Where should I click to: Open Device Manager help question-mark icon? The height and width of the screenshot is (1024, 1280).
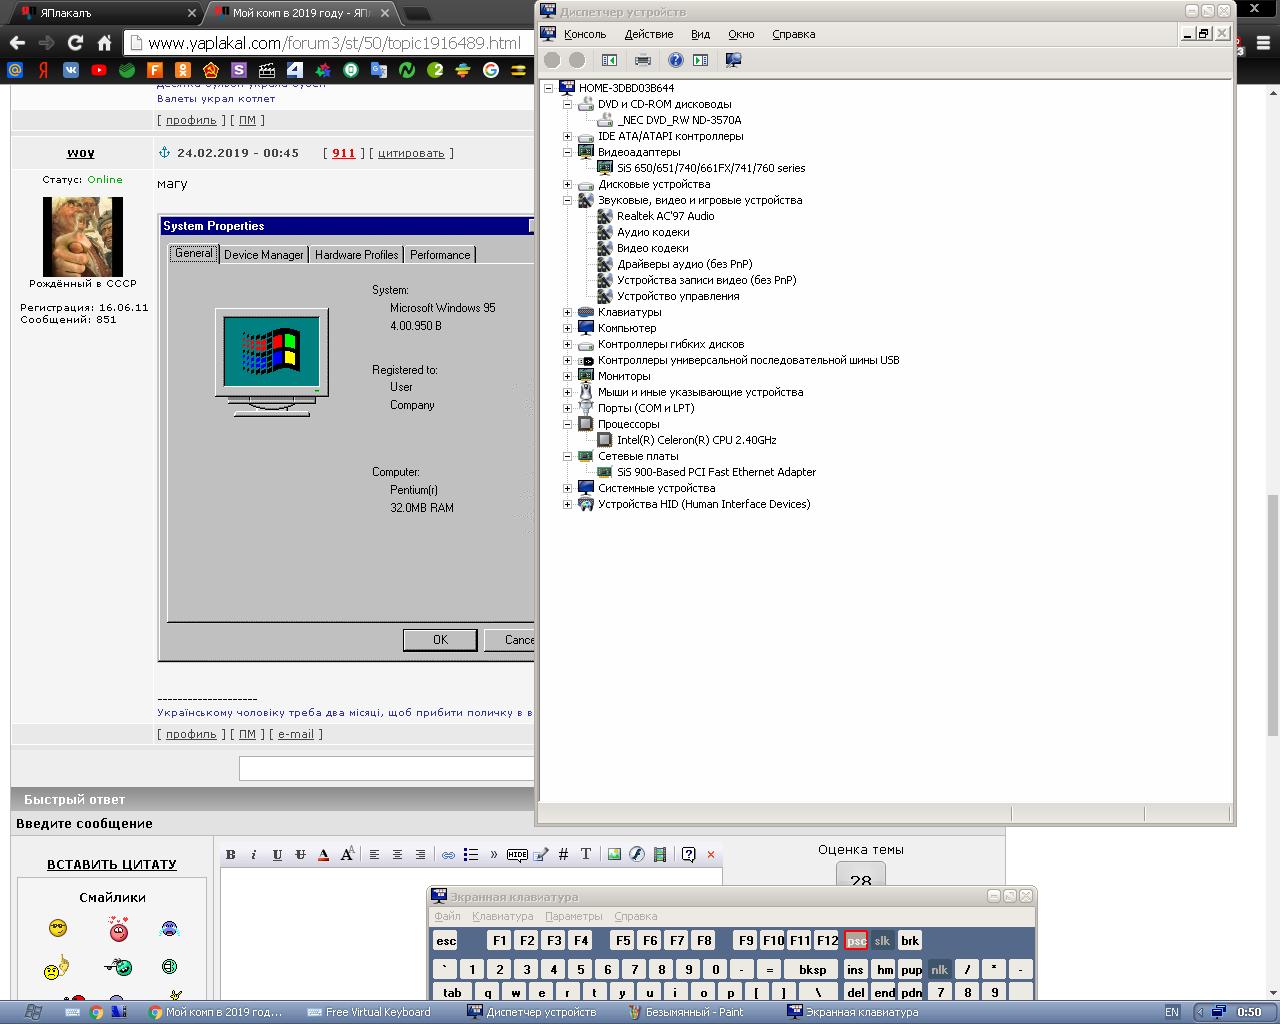point(676,60)
